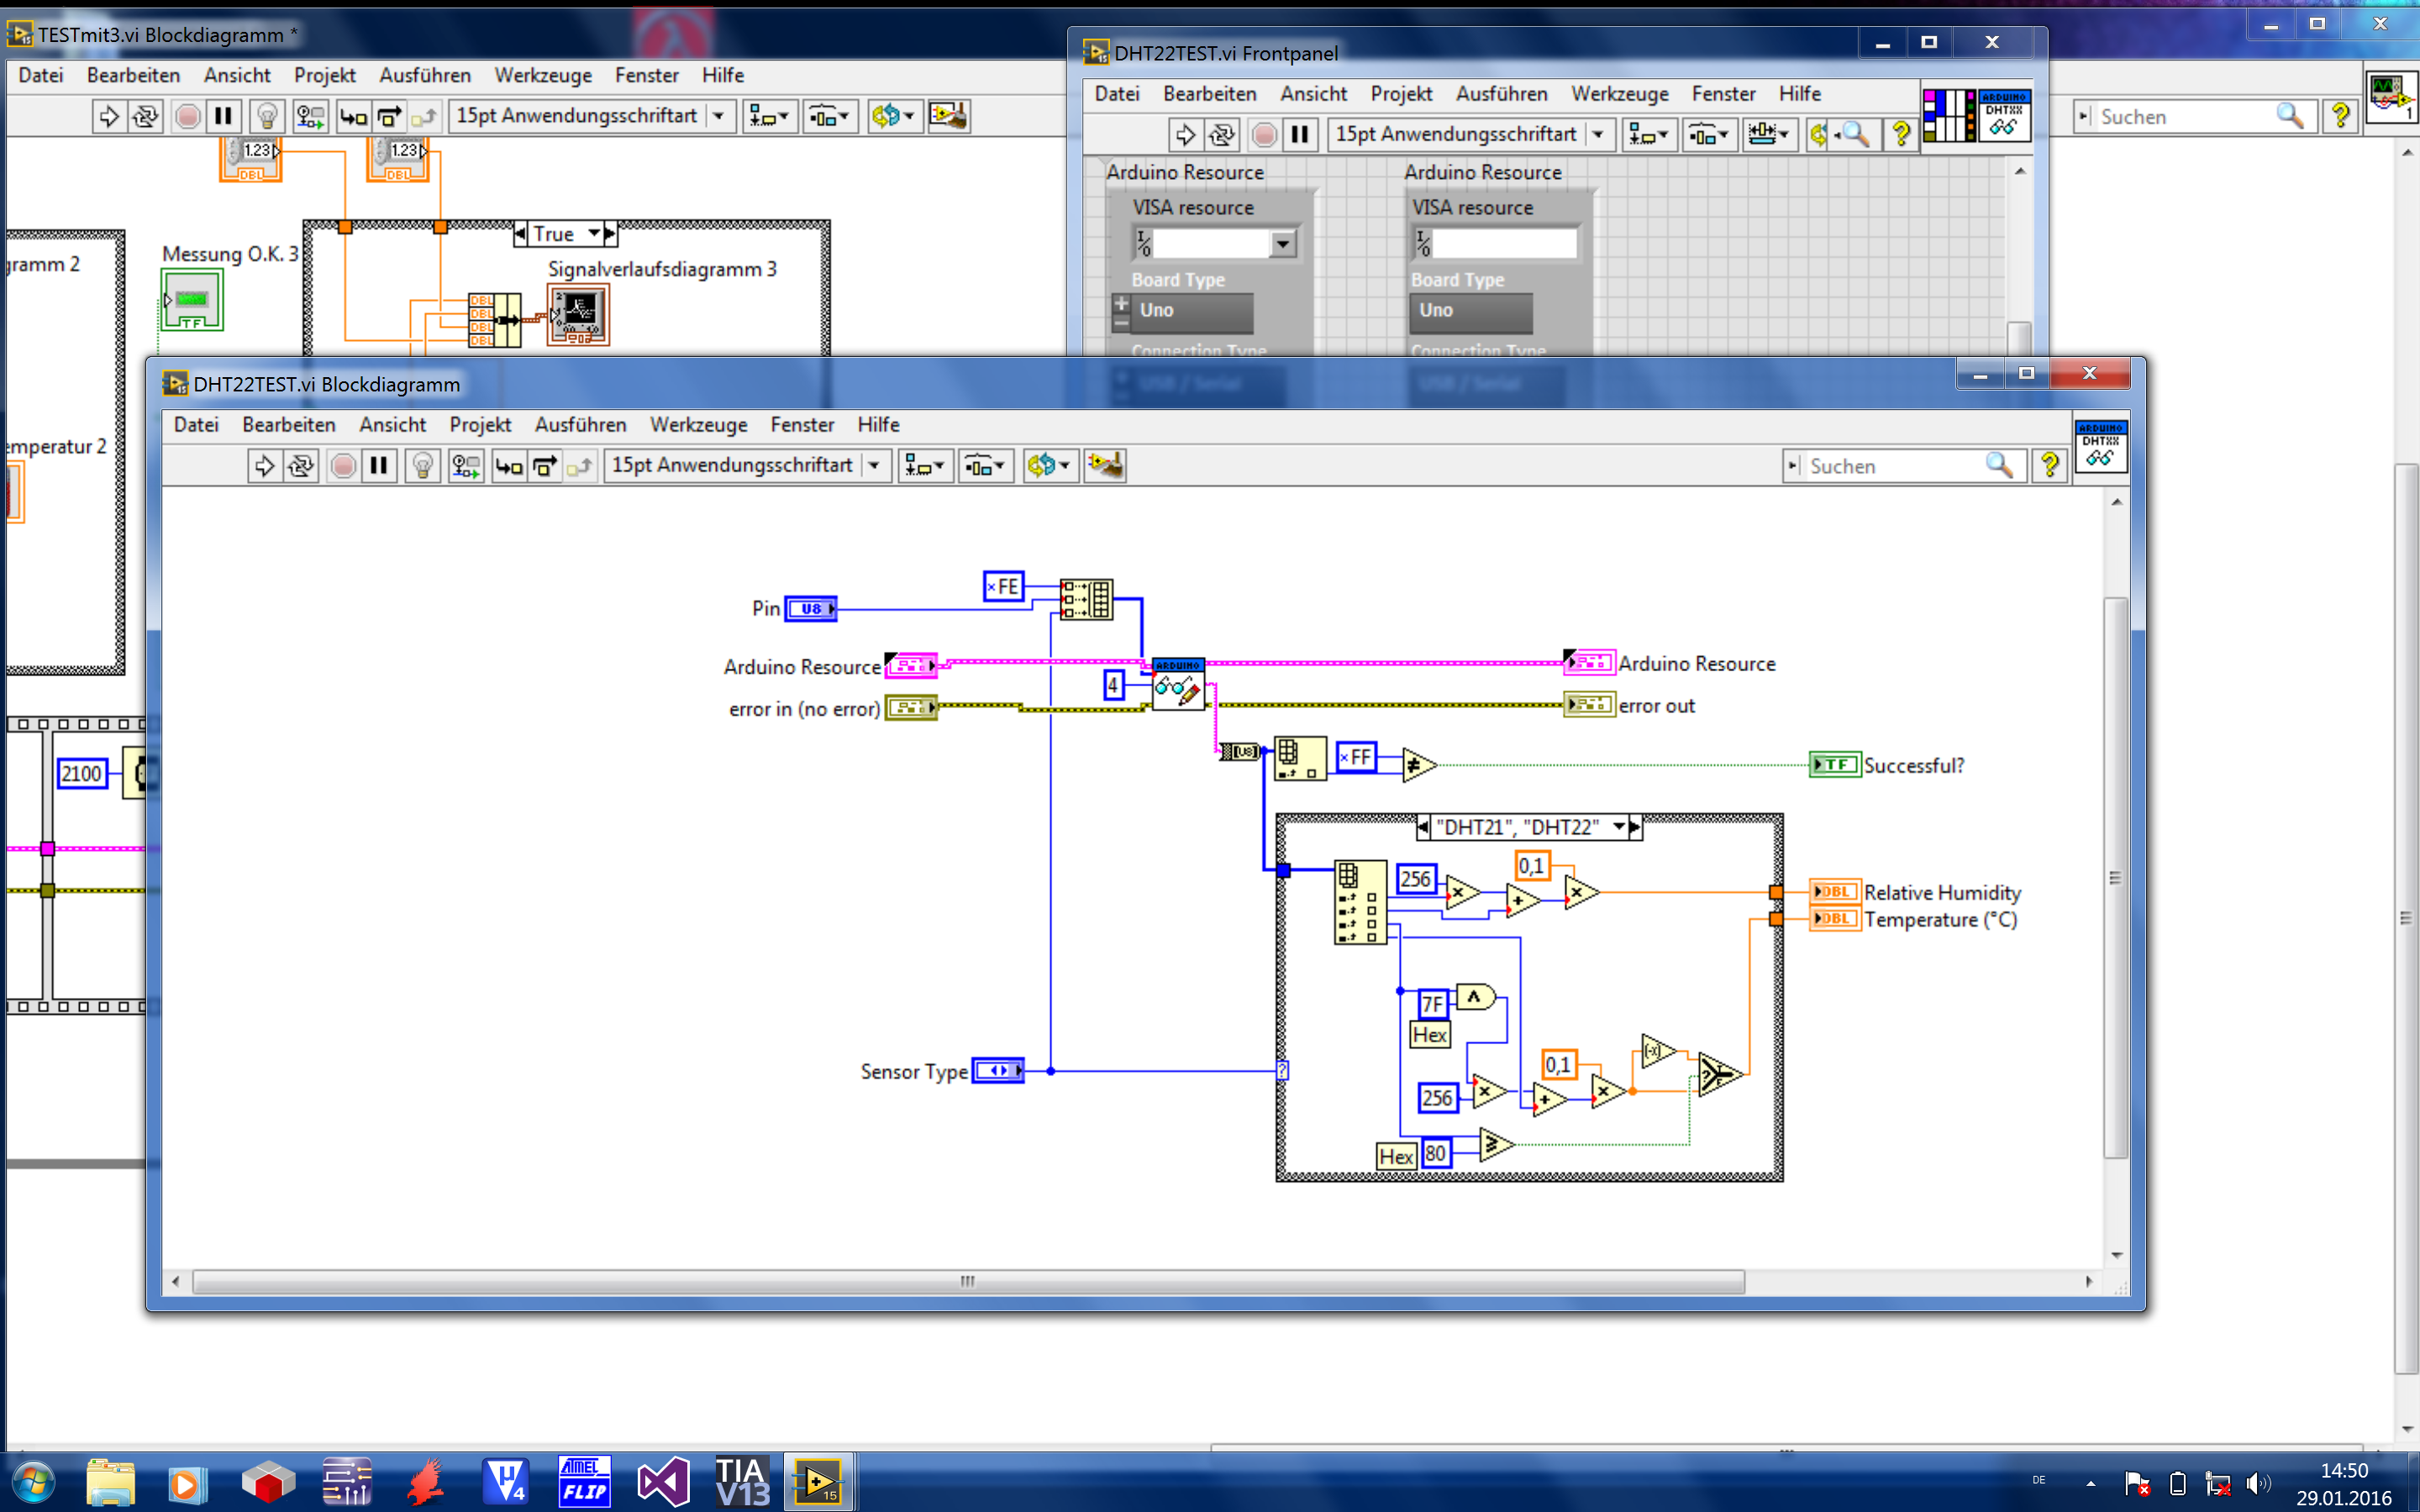Click Clean Up Diagram broom icon in DHT22TEST Blockdiagramm
2420x1512 pixels.
(x=1105, y=466)
